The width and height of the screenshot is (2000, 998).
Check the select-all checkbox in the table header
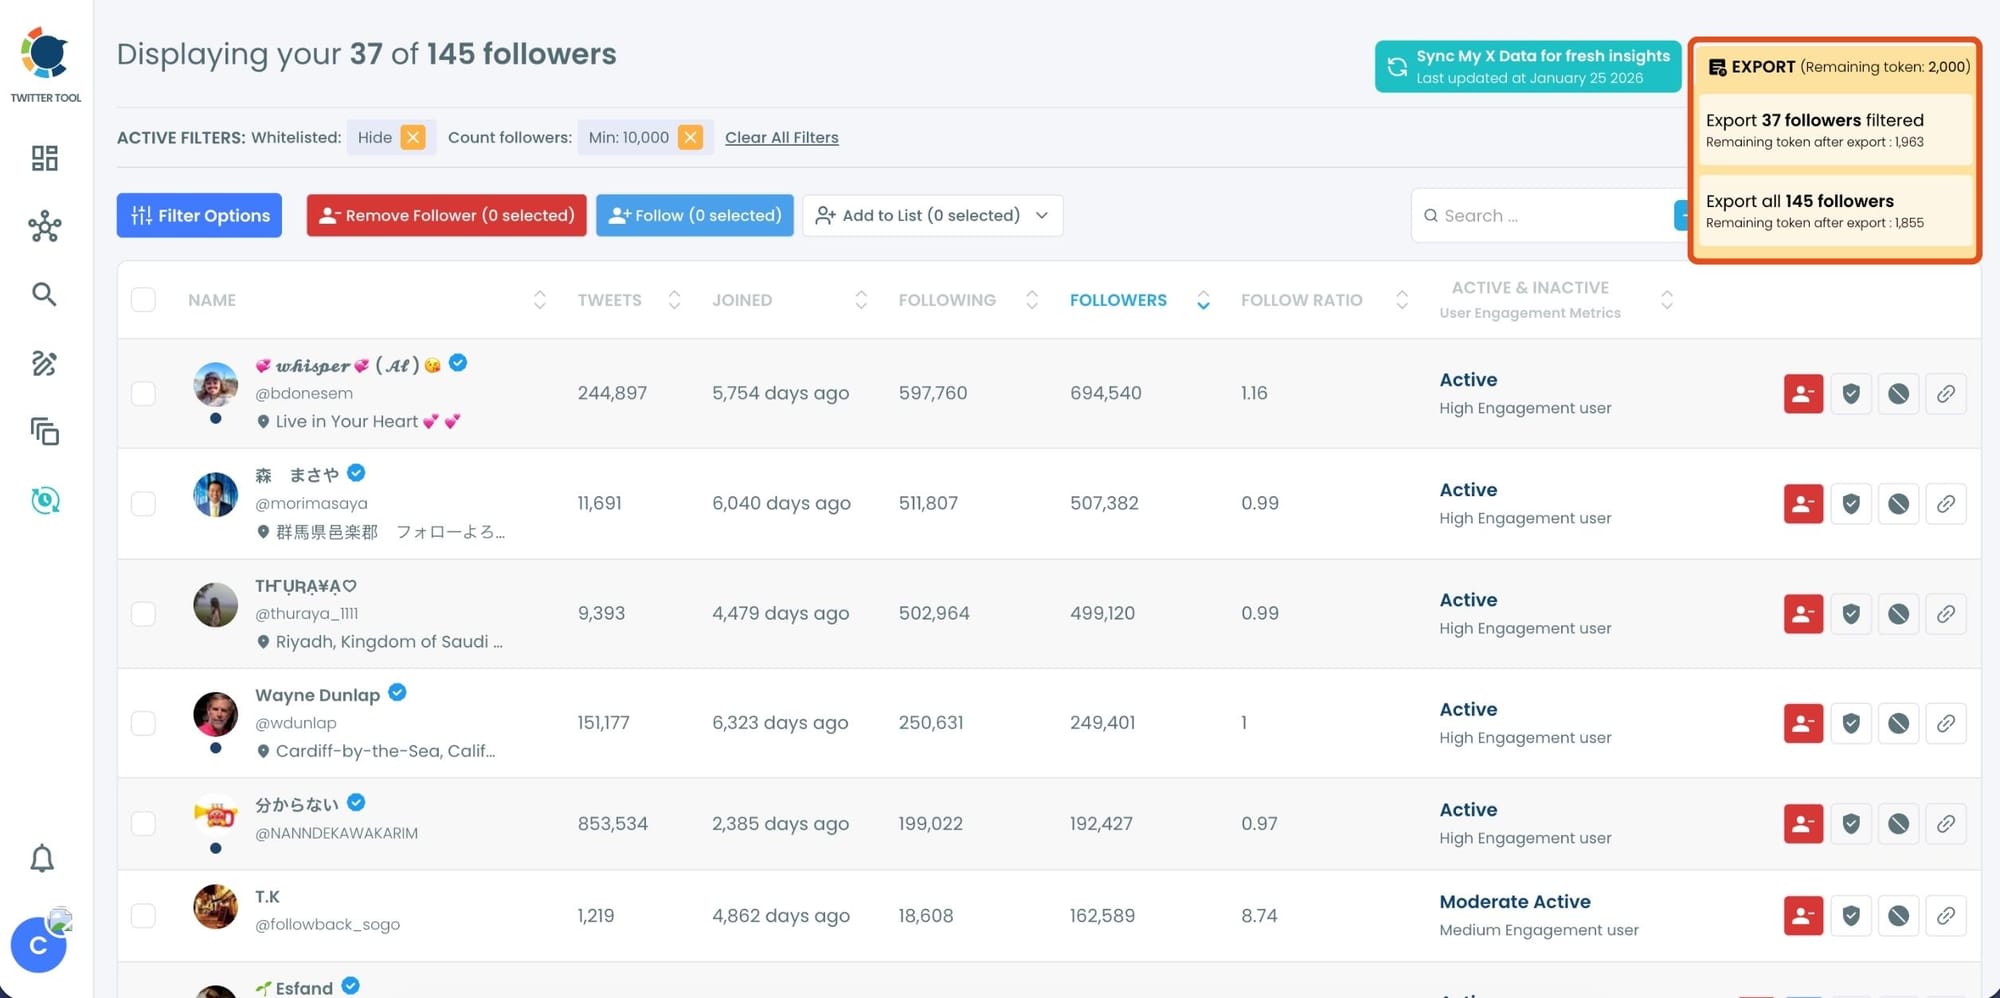(x=143, y=299)
